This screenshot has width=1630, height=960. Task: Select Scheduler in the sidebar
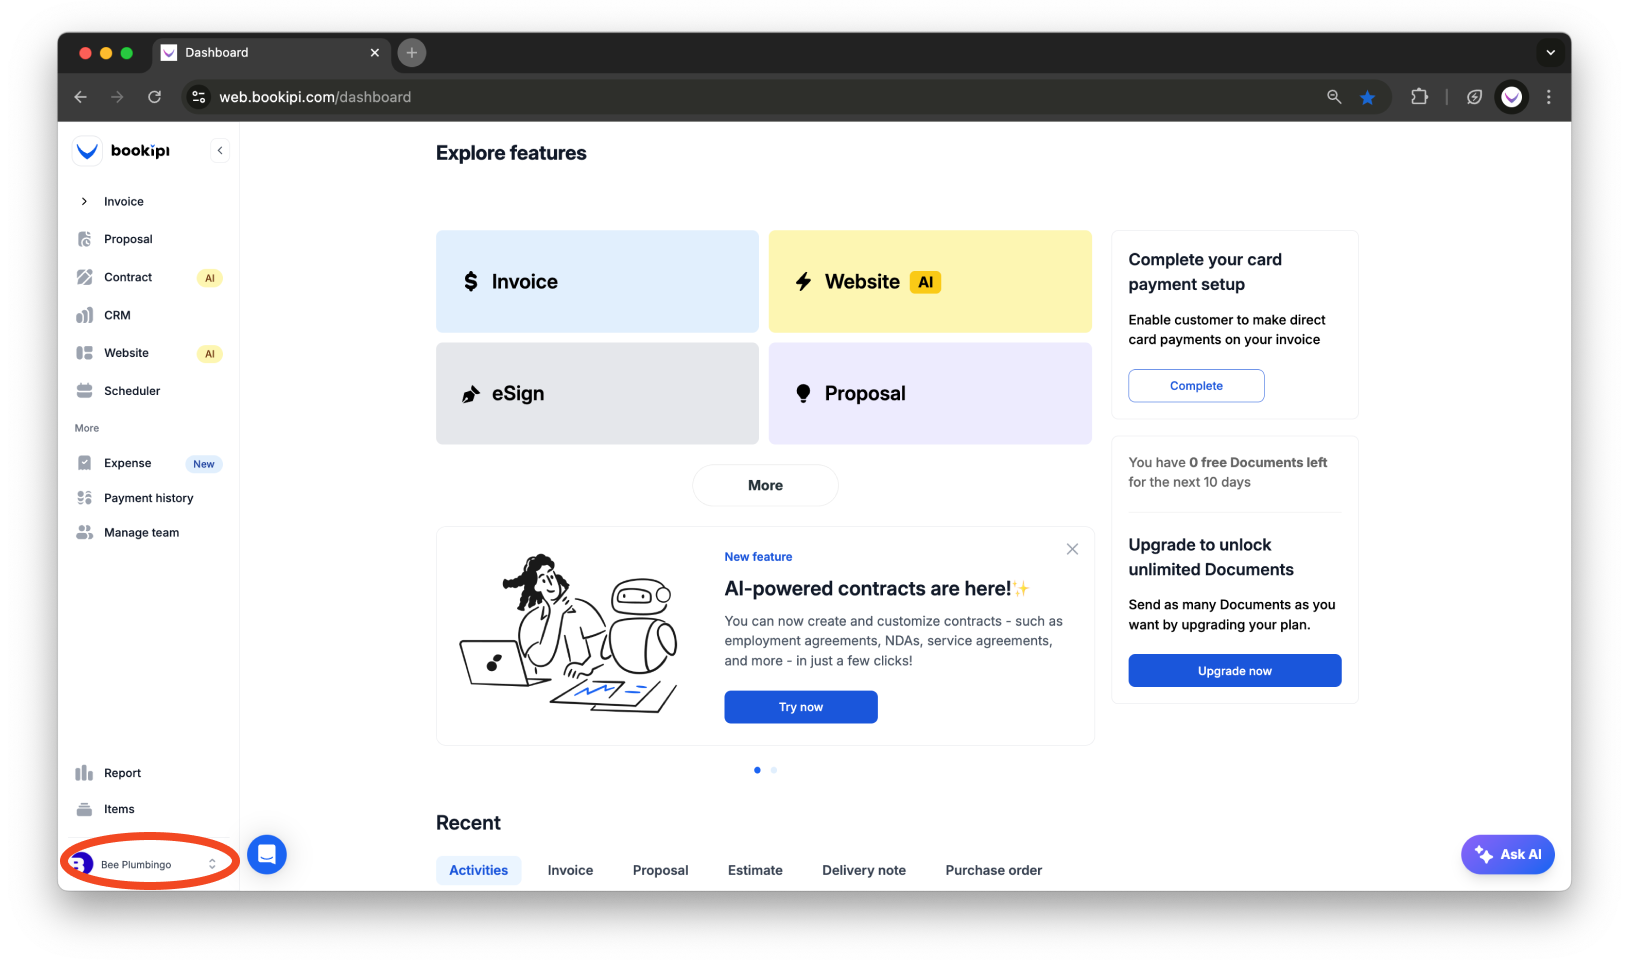132,390
